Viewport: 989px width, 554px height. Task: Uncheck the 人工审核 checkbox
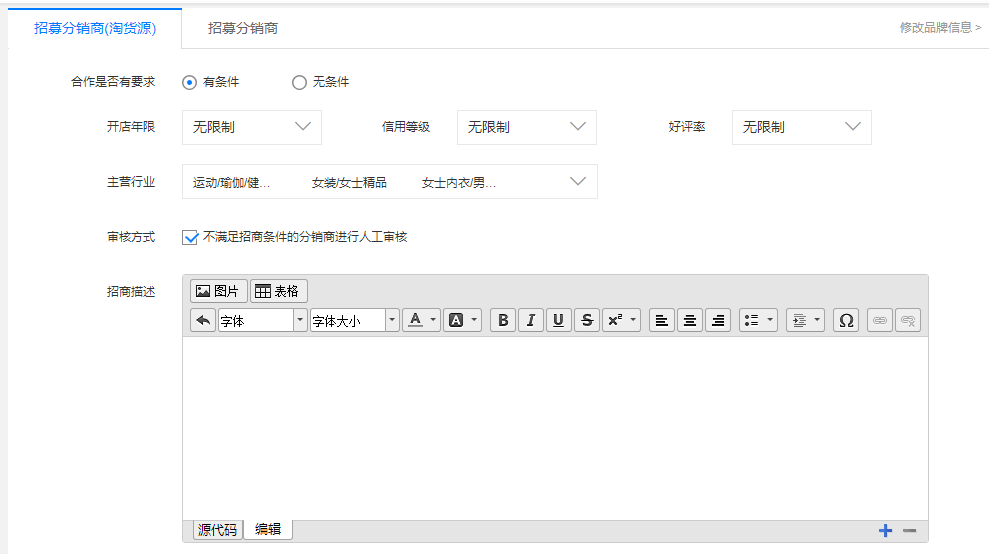pos(190,238)
